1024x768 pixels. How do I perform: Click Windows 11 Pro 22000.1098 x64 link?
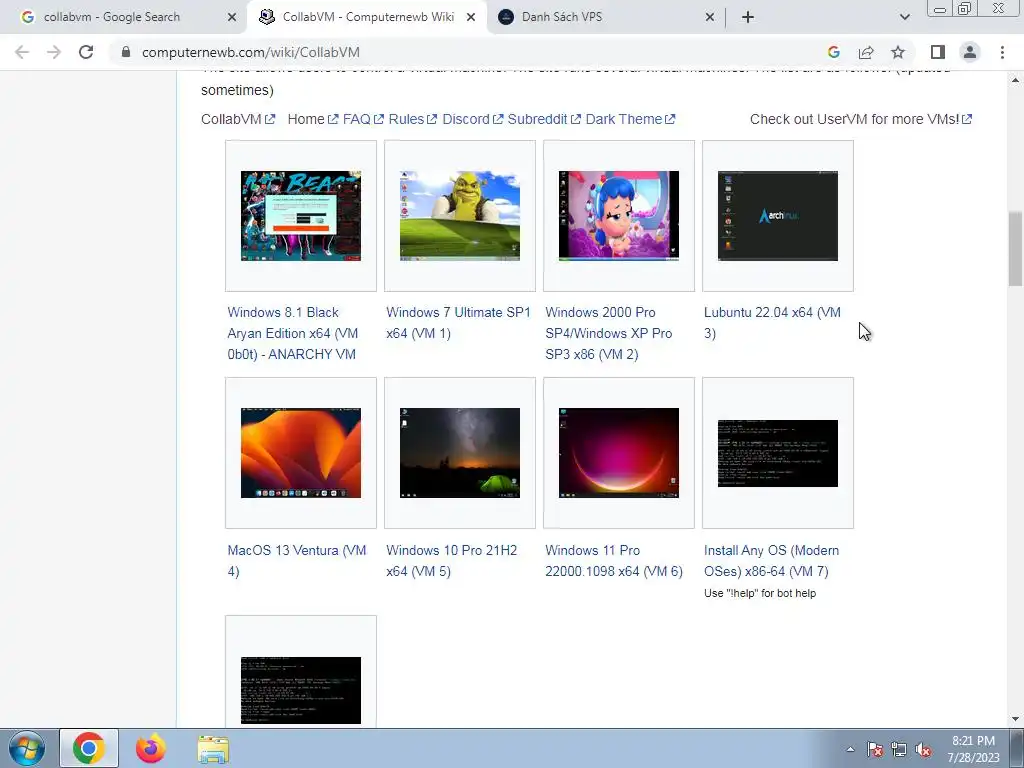(613, 560)
